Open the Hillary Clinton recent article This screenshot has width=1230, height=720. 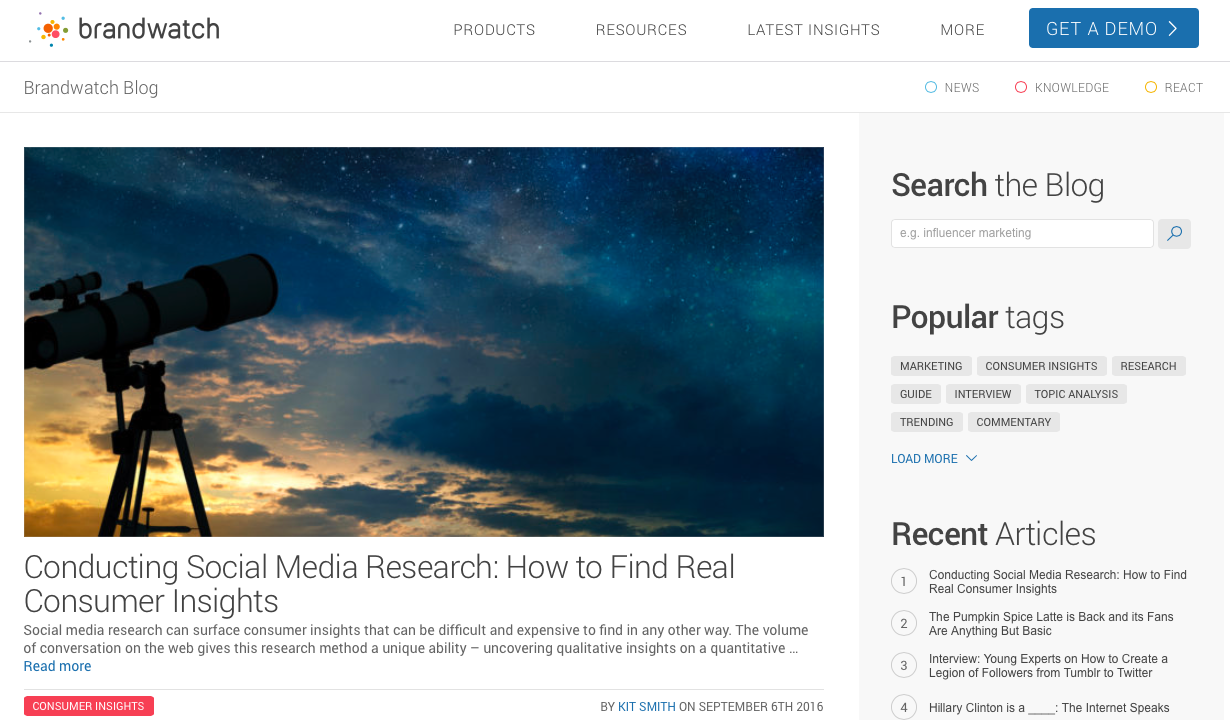click(x=1049, y=708)
